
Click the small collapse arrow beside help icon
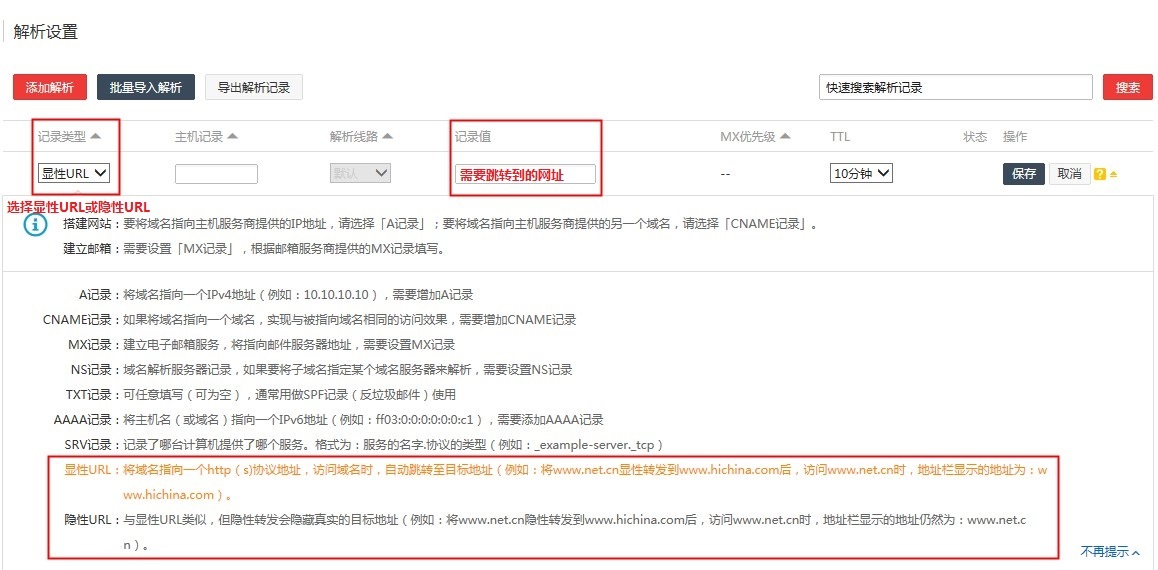click(x=1113, y=174)
